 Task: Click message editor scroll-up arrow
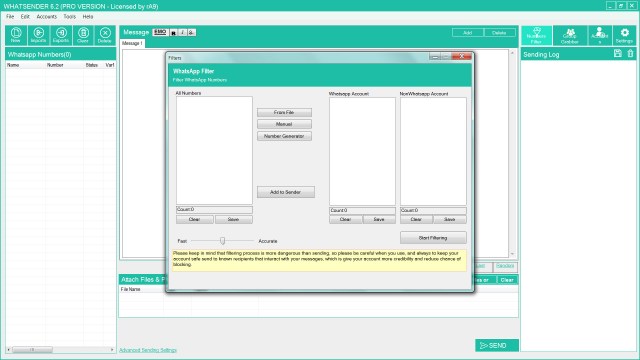coord(513,53)
